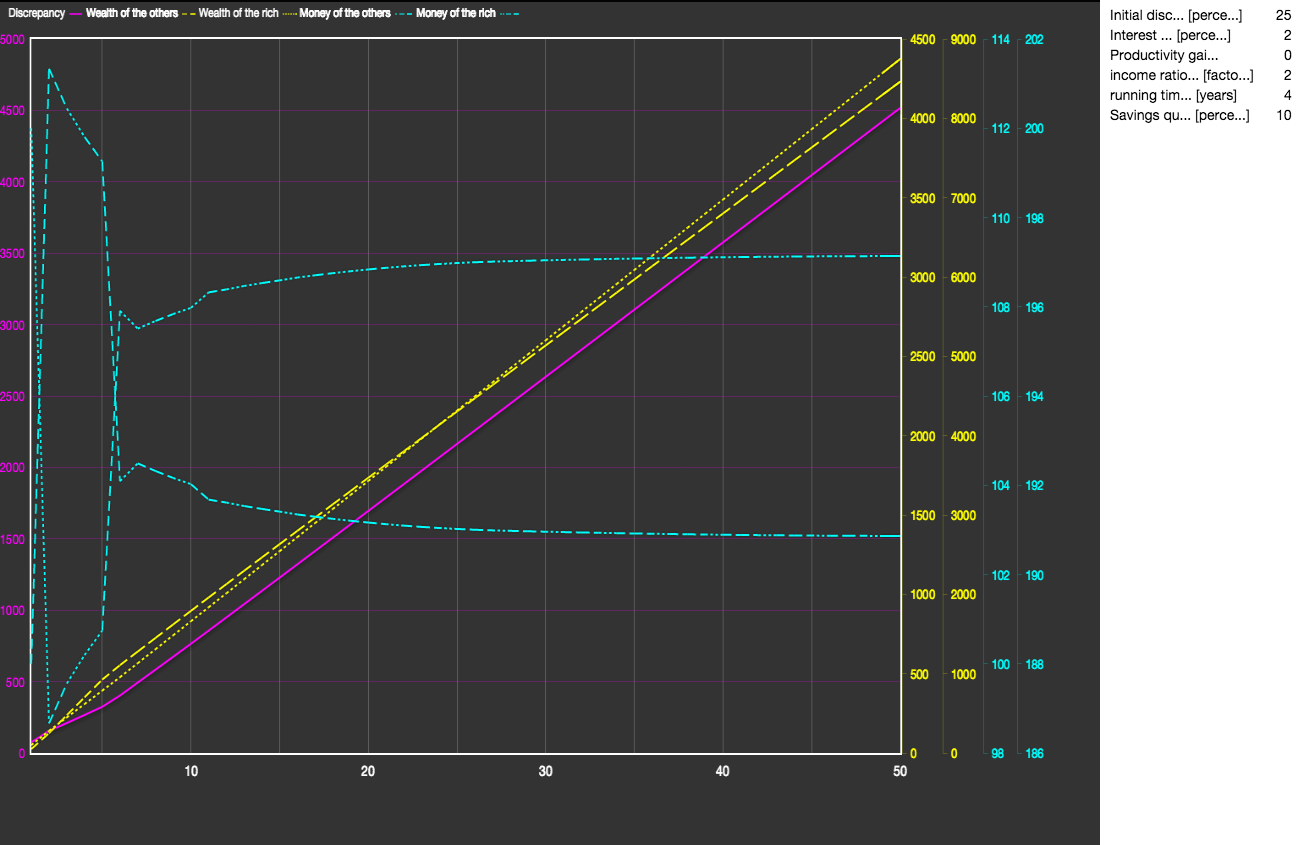Click the magenta axis label 3000
Screen dimensions: 1300x845
[x=13, y=325]
